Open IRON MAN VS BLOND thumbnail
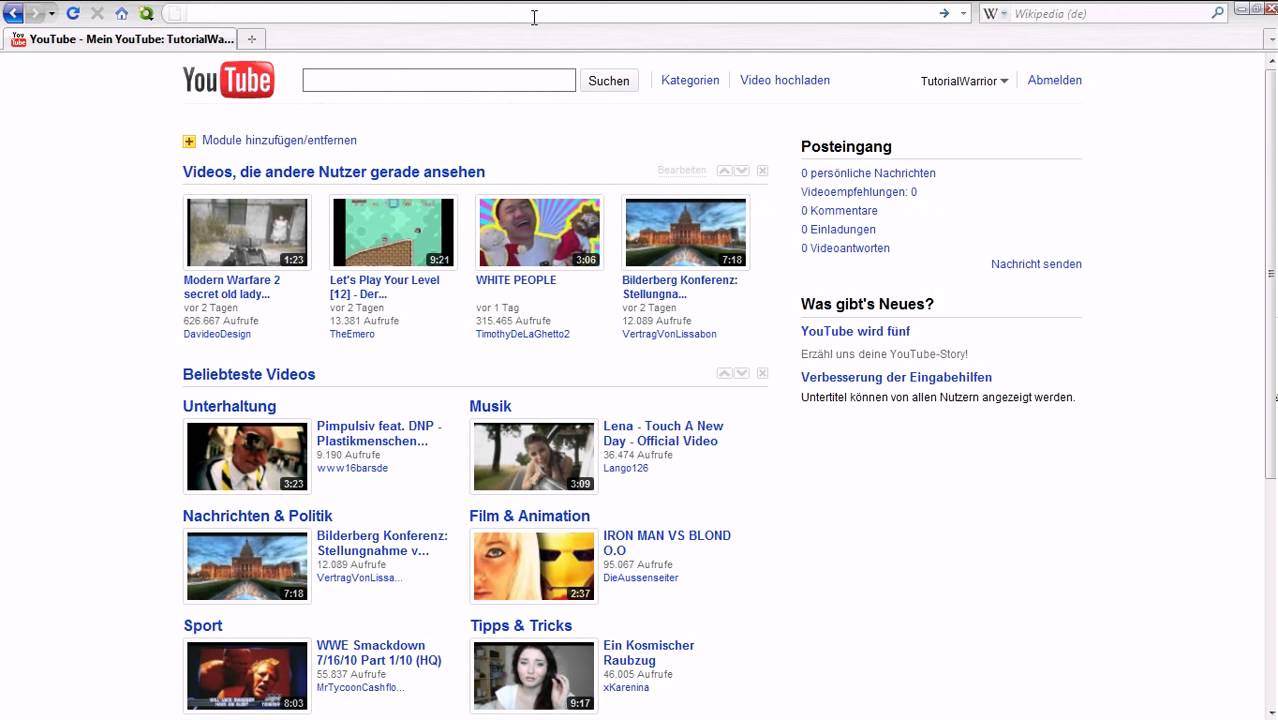Image resolution: width=1278 pixels, height=720 pixels. coord(533,567)
